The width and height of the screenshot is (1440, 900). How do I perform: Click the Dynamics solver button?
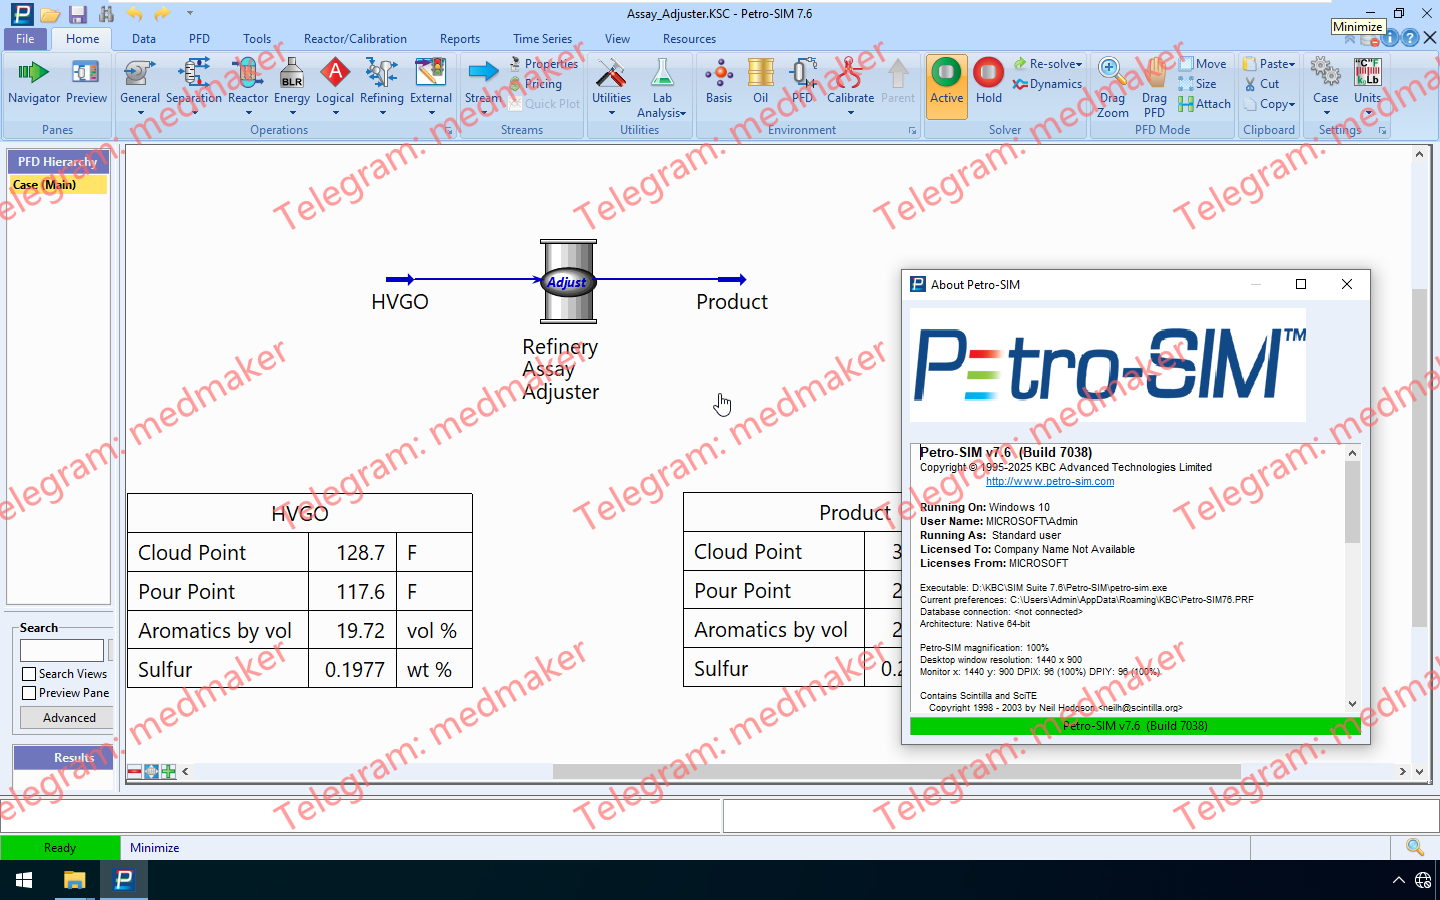tap(1047, 84)
